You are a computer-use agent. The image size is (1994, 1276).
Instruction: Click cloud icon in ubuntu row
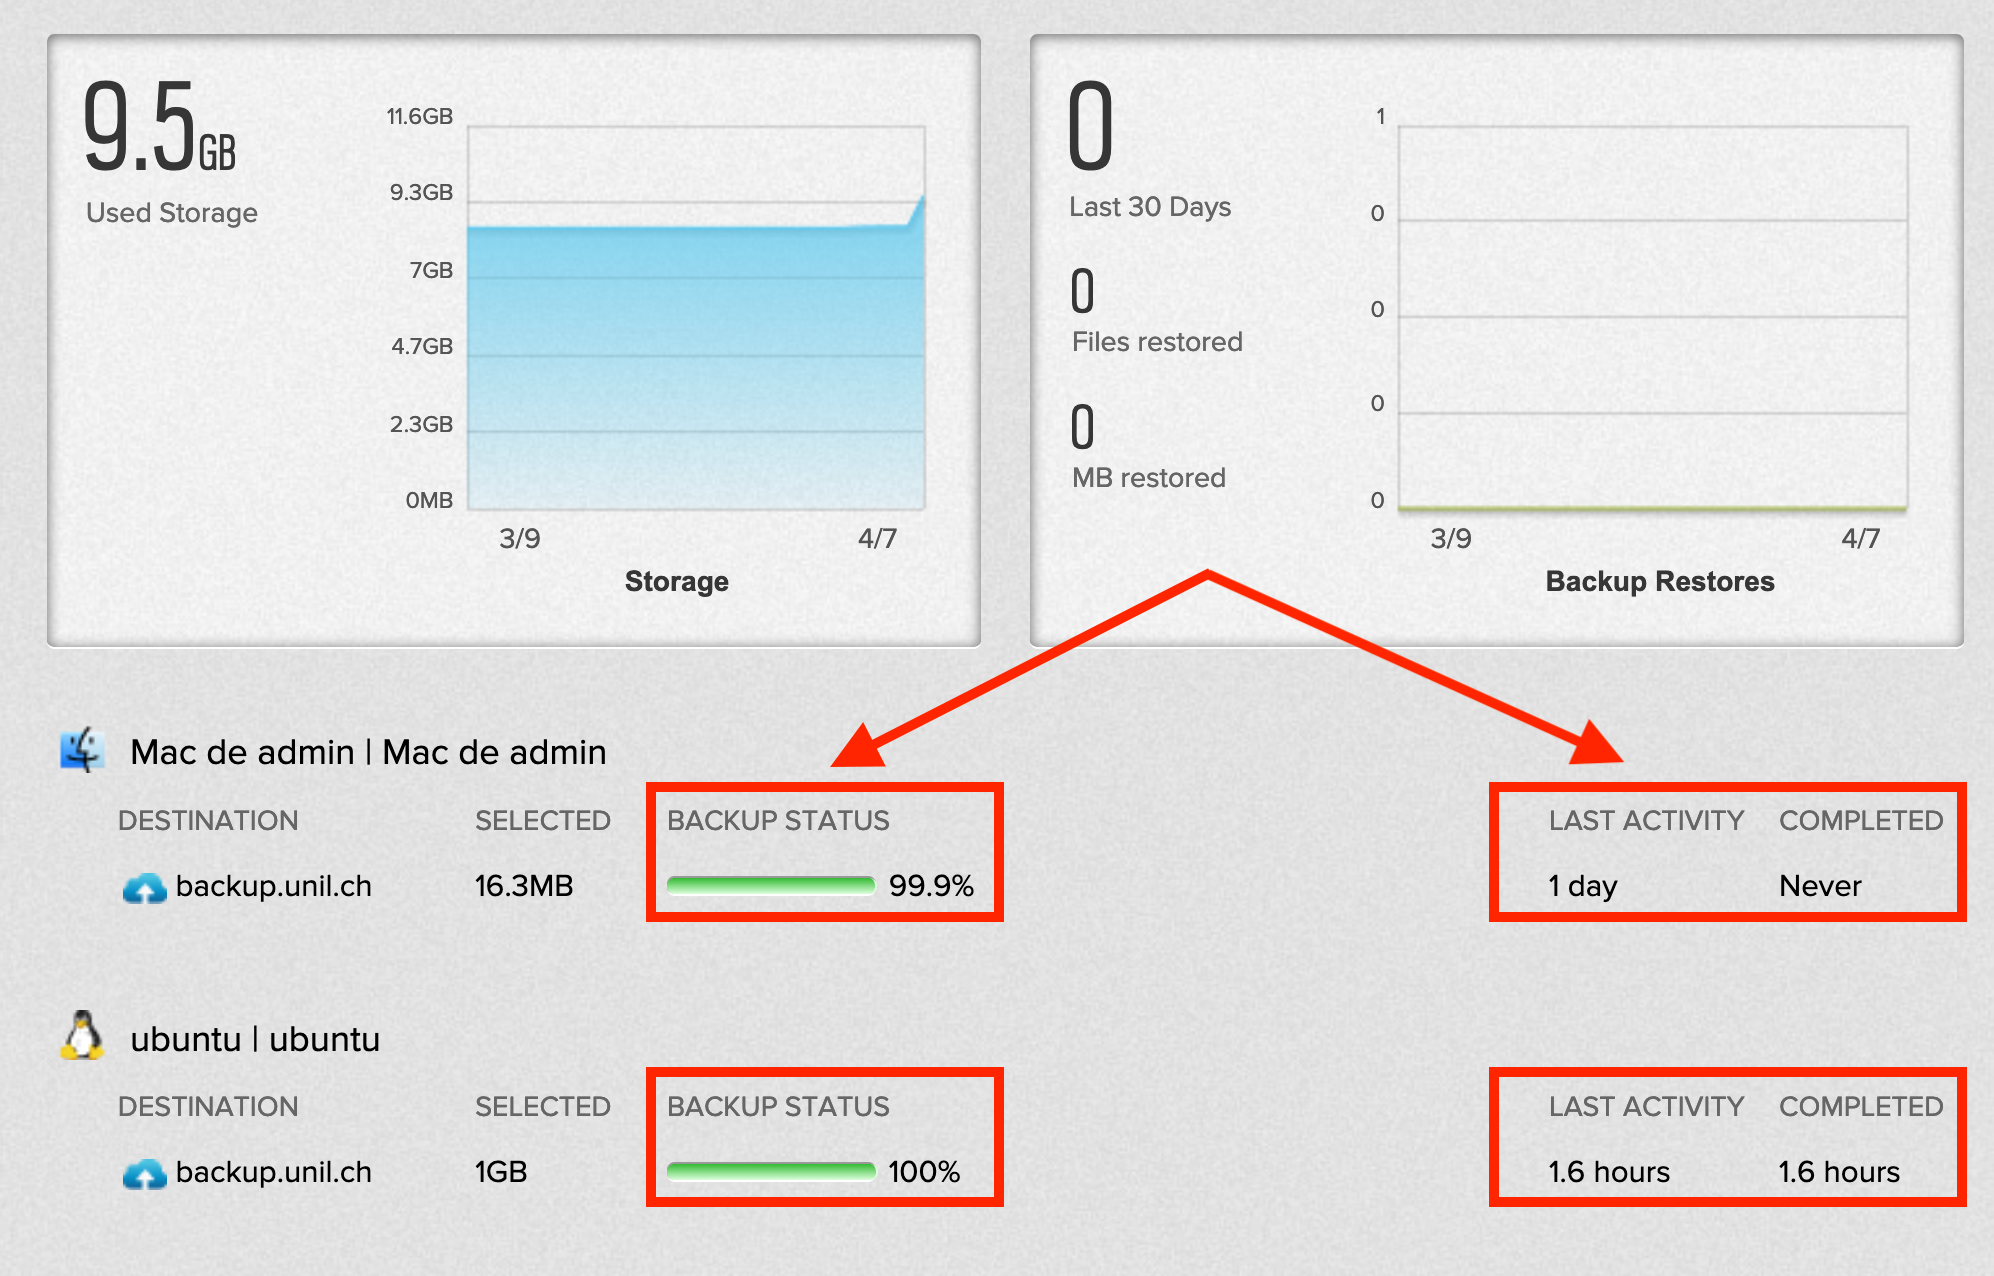(144, 1174)
